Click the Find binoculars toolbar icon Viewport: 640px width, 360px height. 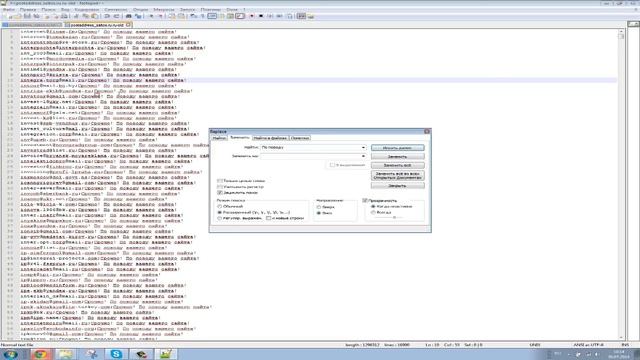coord(128,16)
